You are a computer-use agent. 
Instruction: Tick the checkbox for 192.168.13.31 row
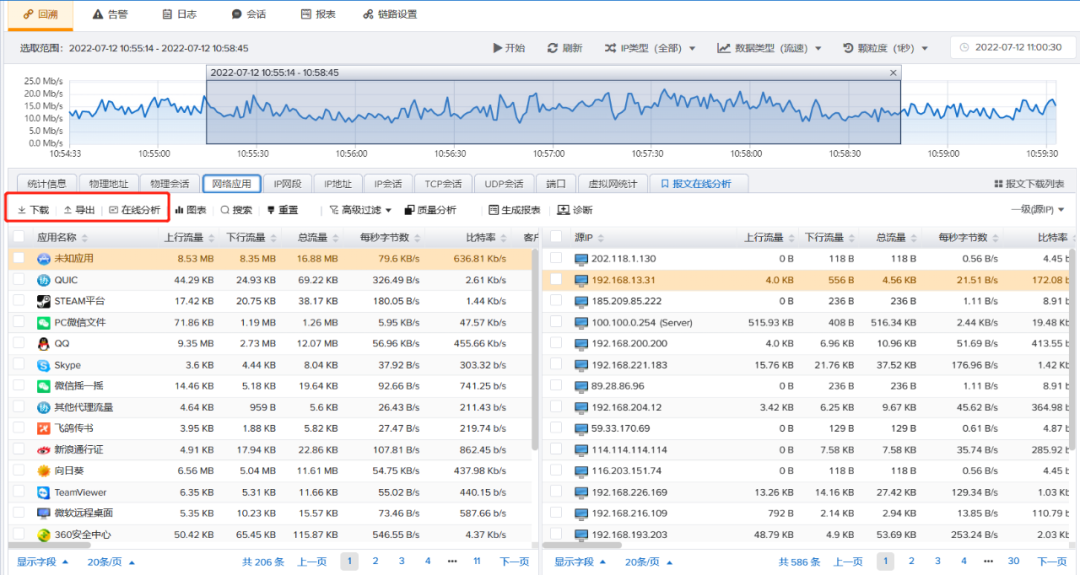(556, 280)
